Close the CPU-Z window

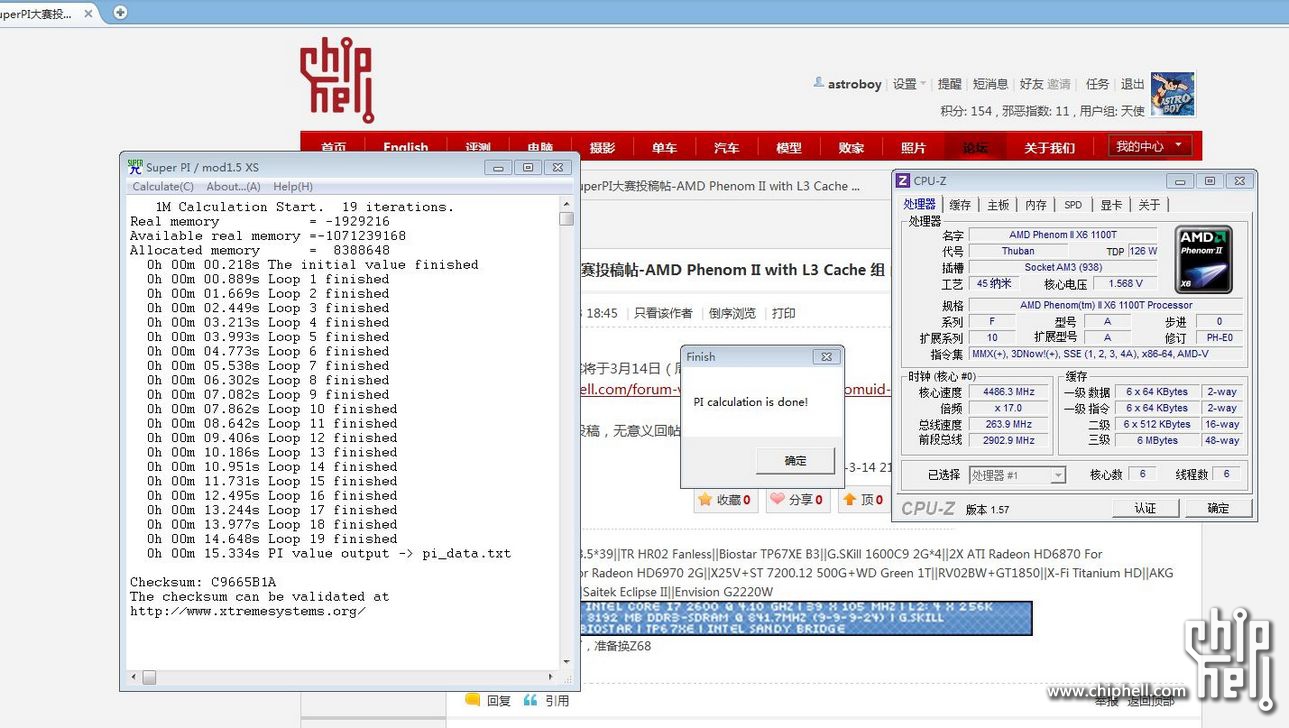tap(1239, 181)
